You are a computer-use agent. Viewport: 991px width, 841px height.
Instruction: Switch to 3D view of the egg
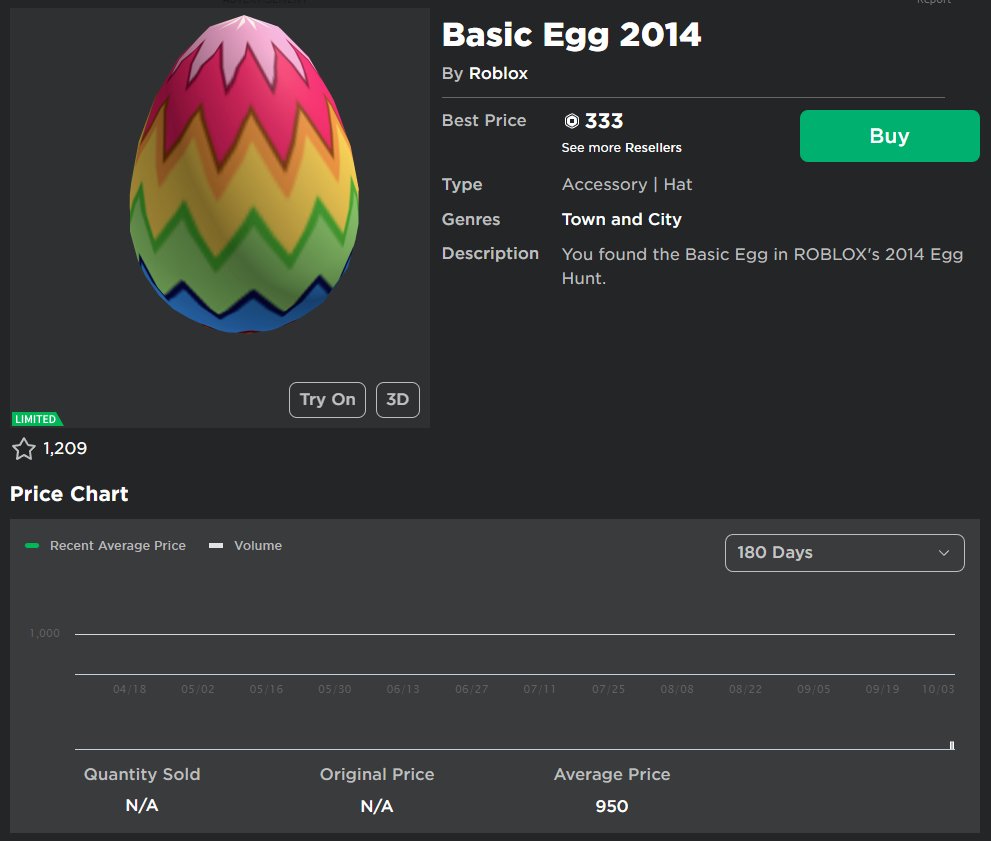(397, 399)
